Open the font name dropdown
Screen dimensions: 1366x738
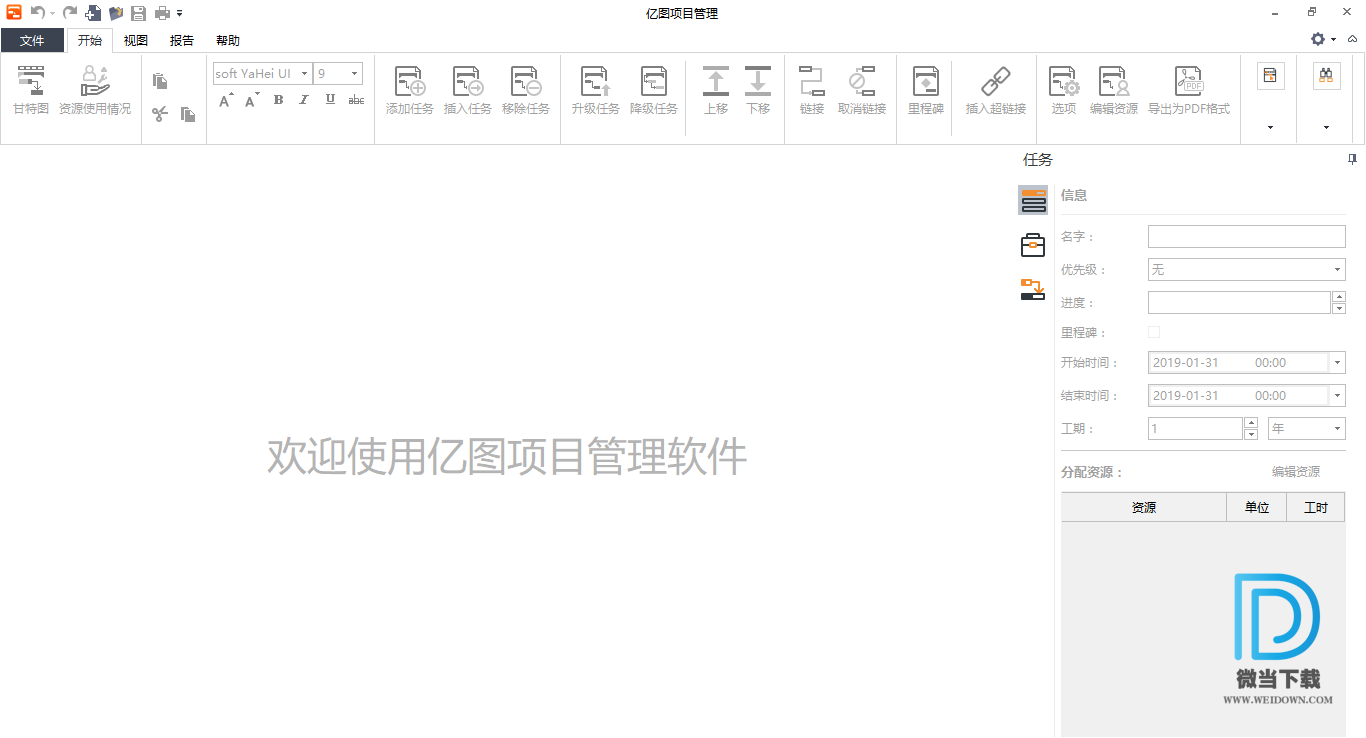[x=304, y=74]
